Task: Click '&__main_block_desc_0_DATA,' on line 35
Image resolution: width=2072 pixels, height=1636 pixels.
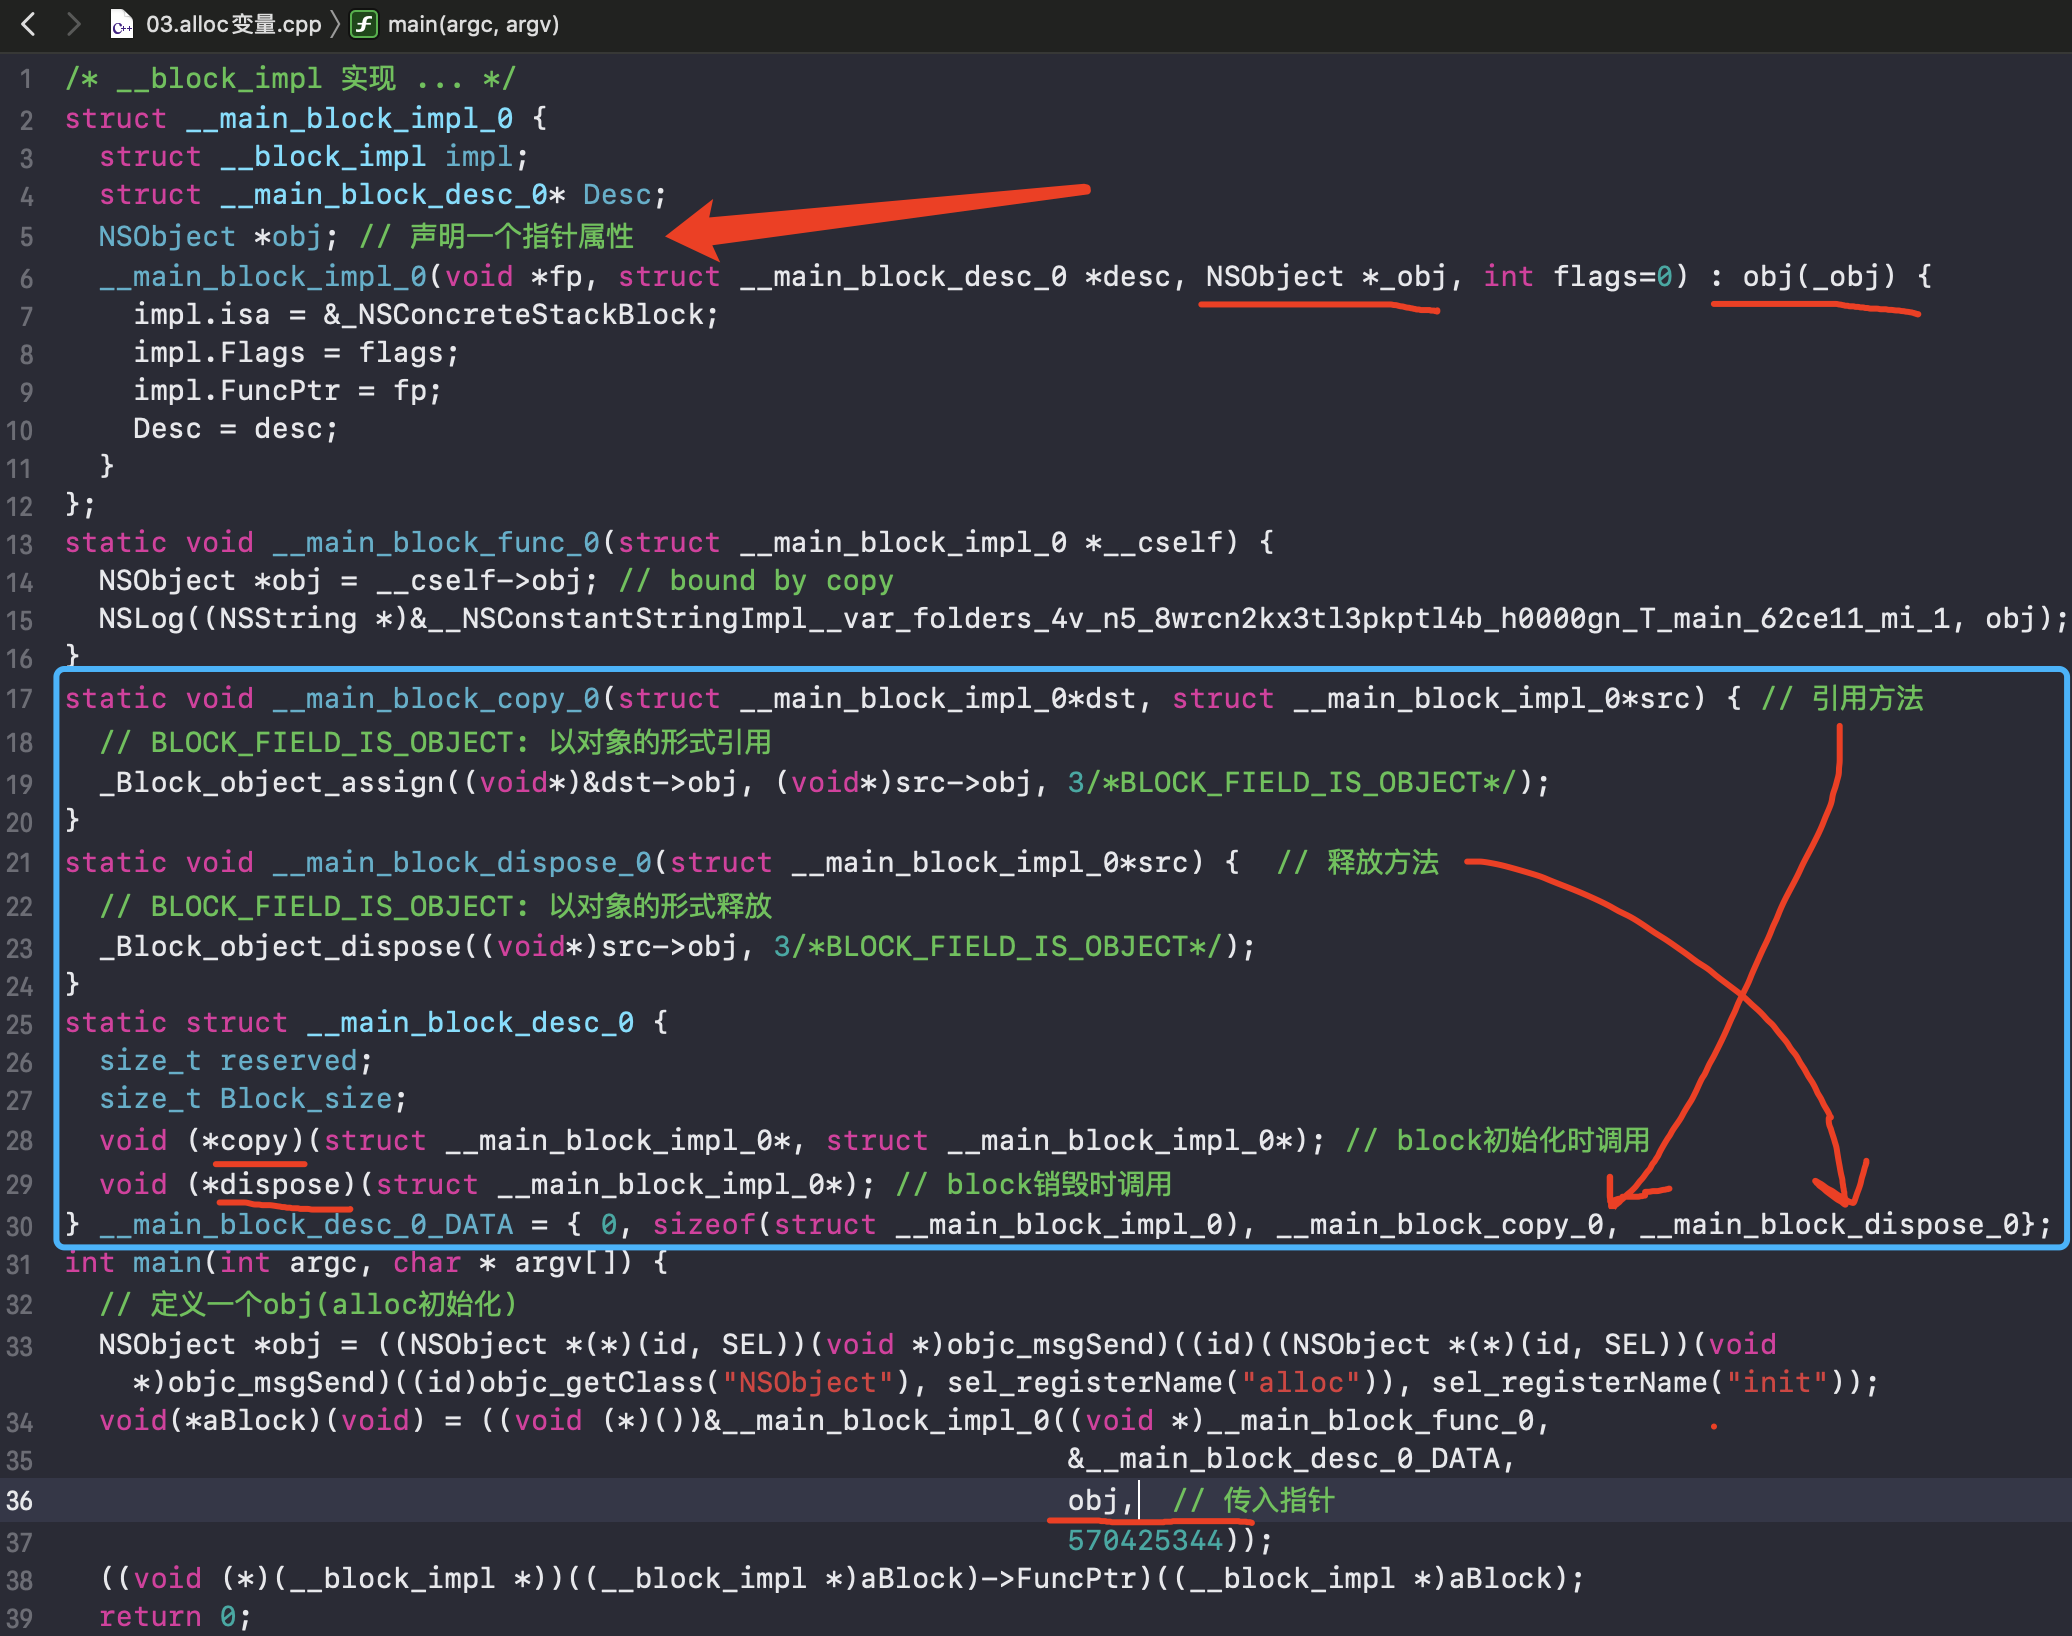Action: point(1292,1459)
